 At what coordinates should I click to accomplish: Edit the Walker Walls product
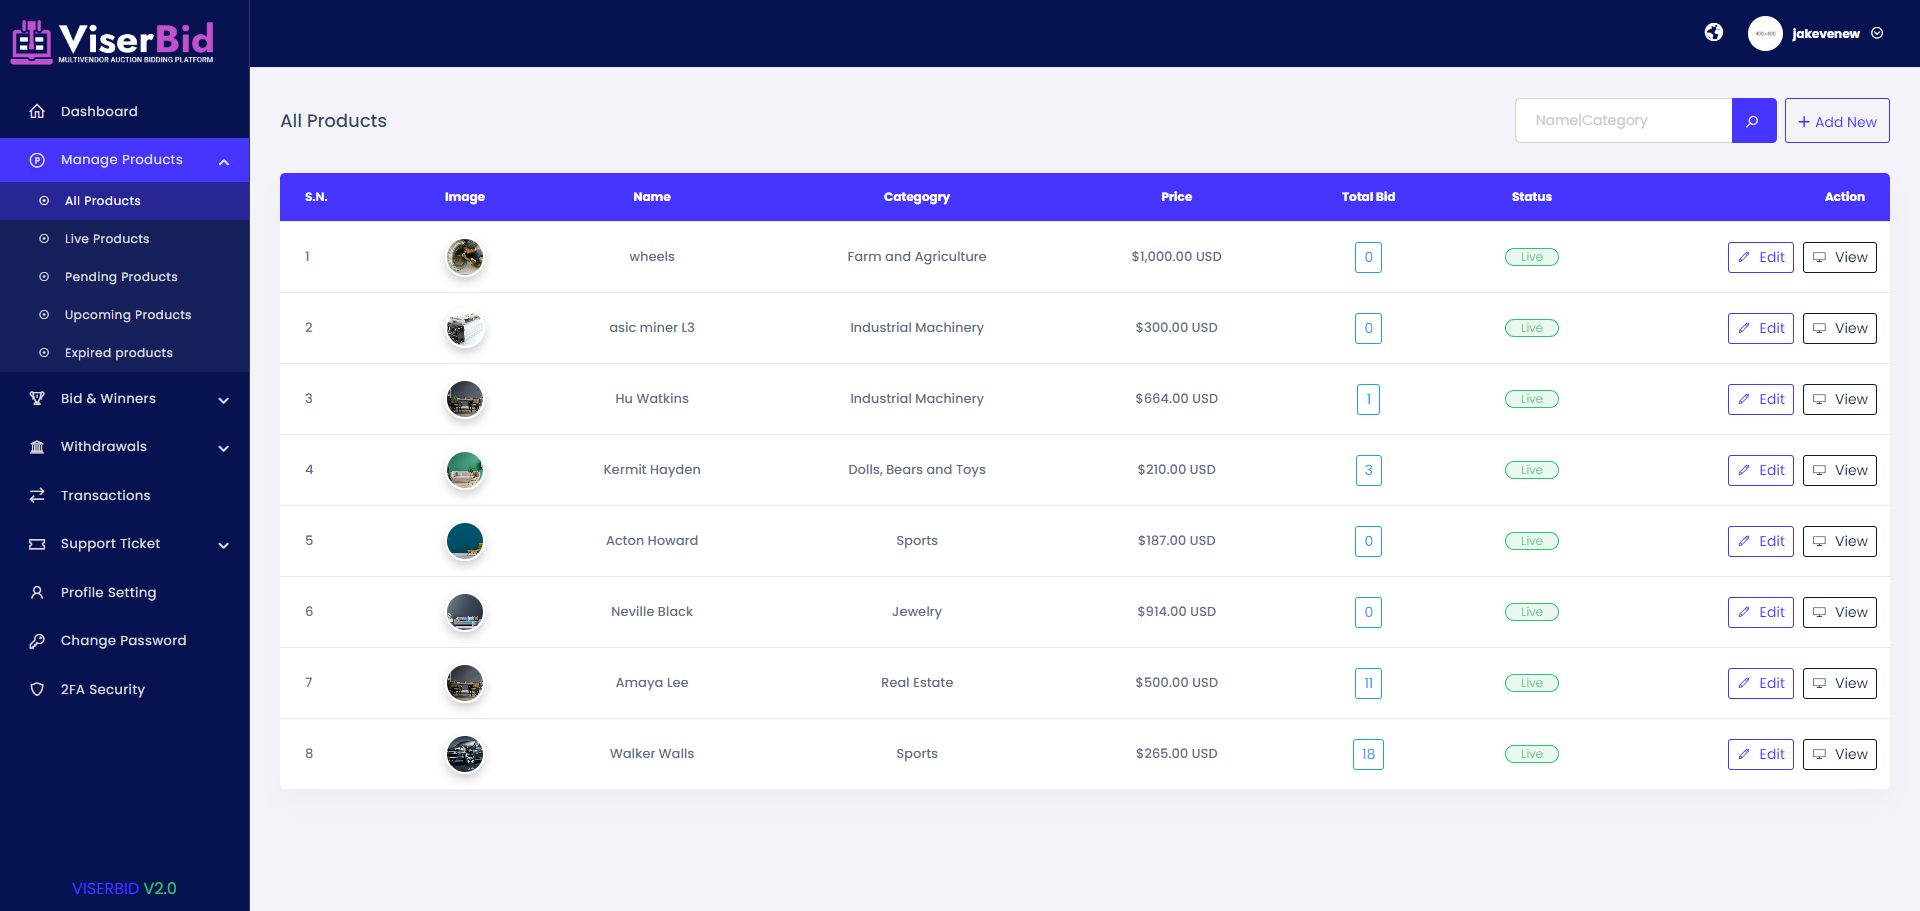(x=1761, y=754)
